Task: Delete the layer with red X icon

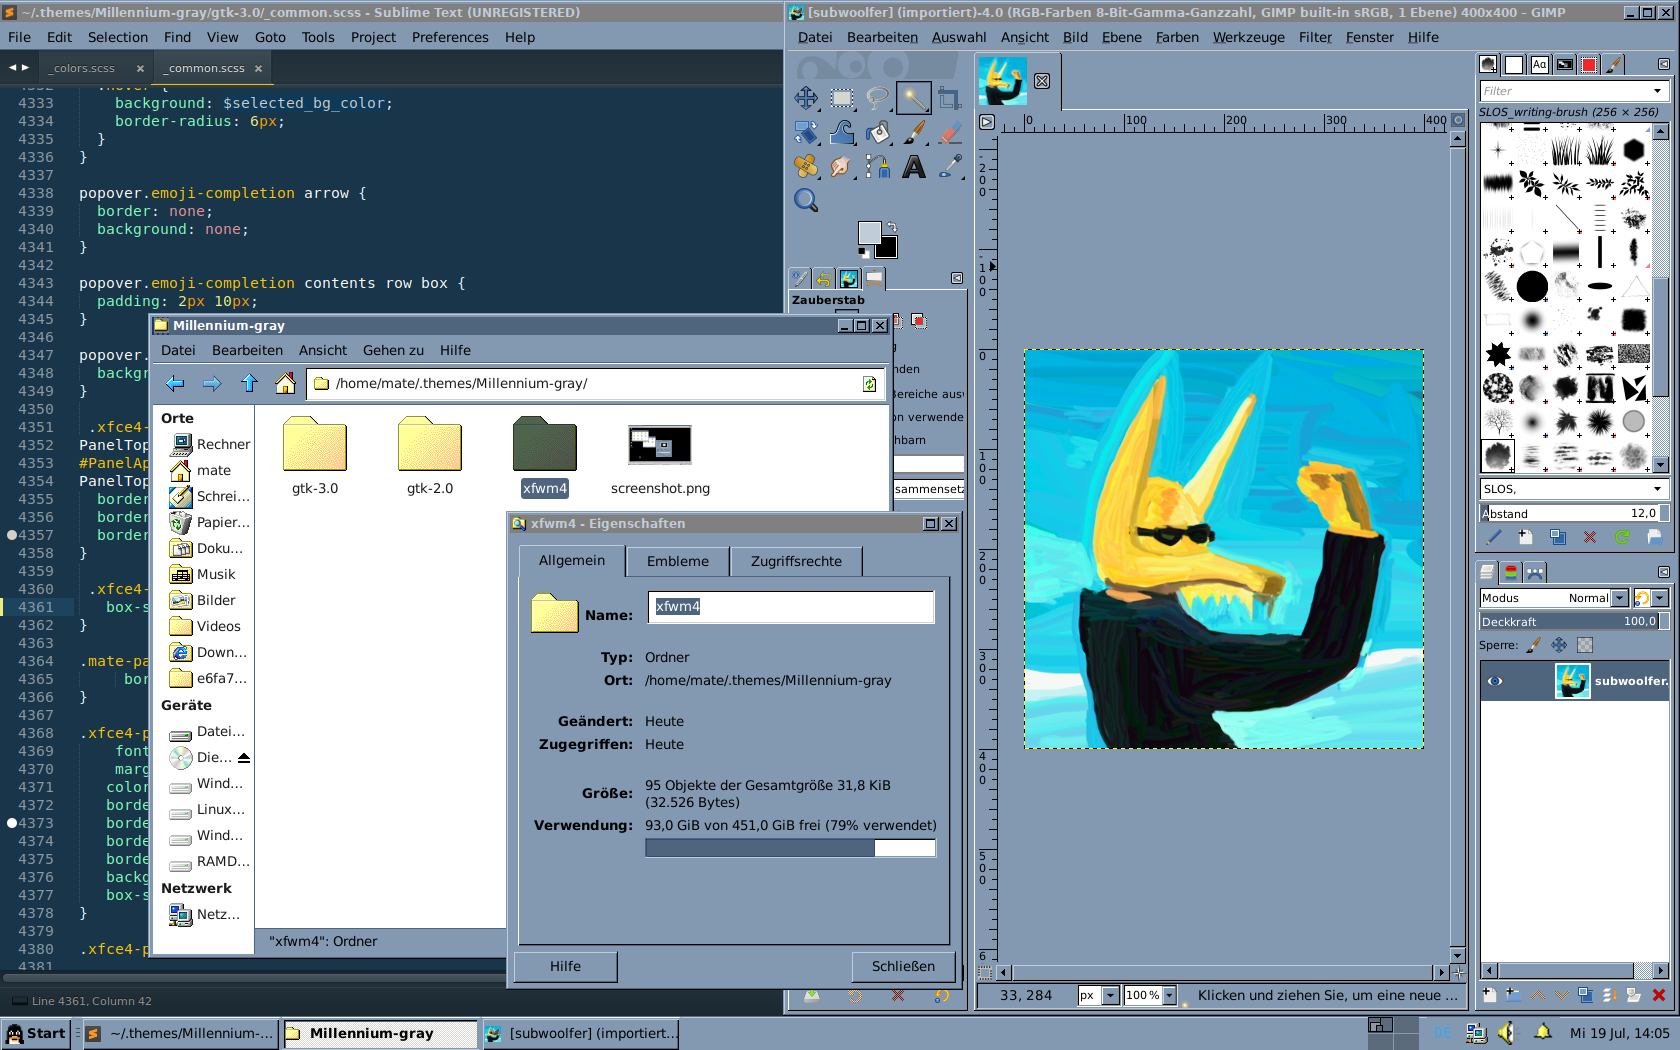Action: pos(1659,995)
